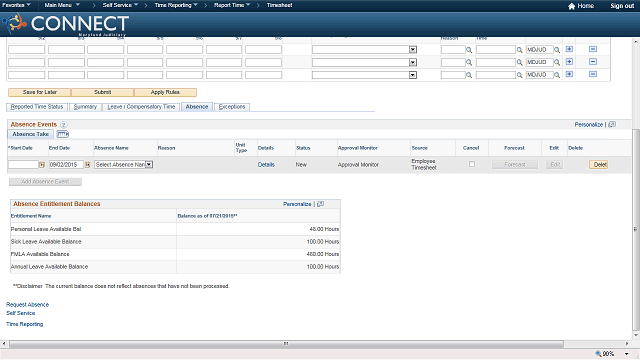Switch to the Summary tab
640x360 pixels.
pos(85,107)
